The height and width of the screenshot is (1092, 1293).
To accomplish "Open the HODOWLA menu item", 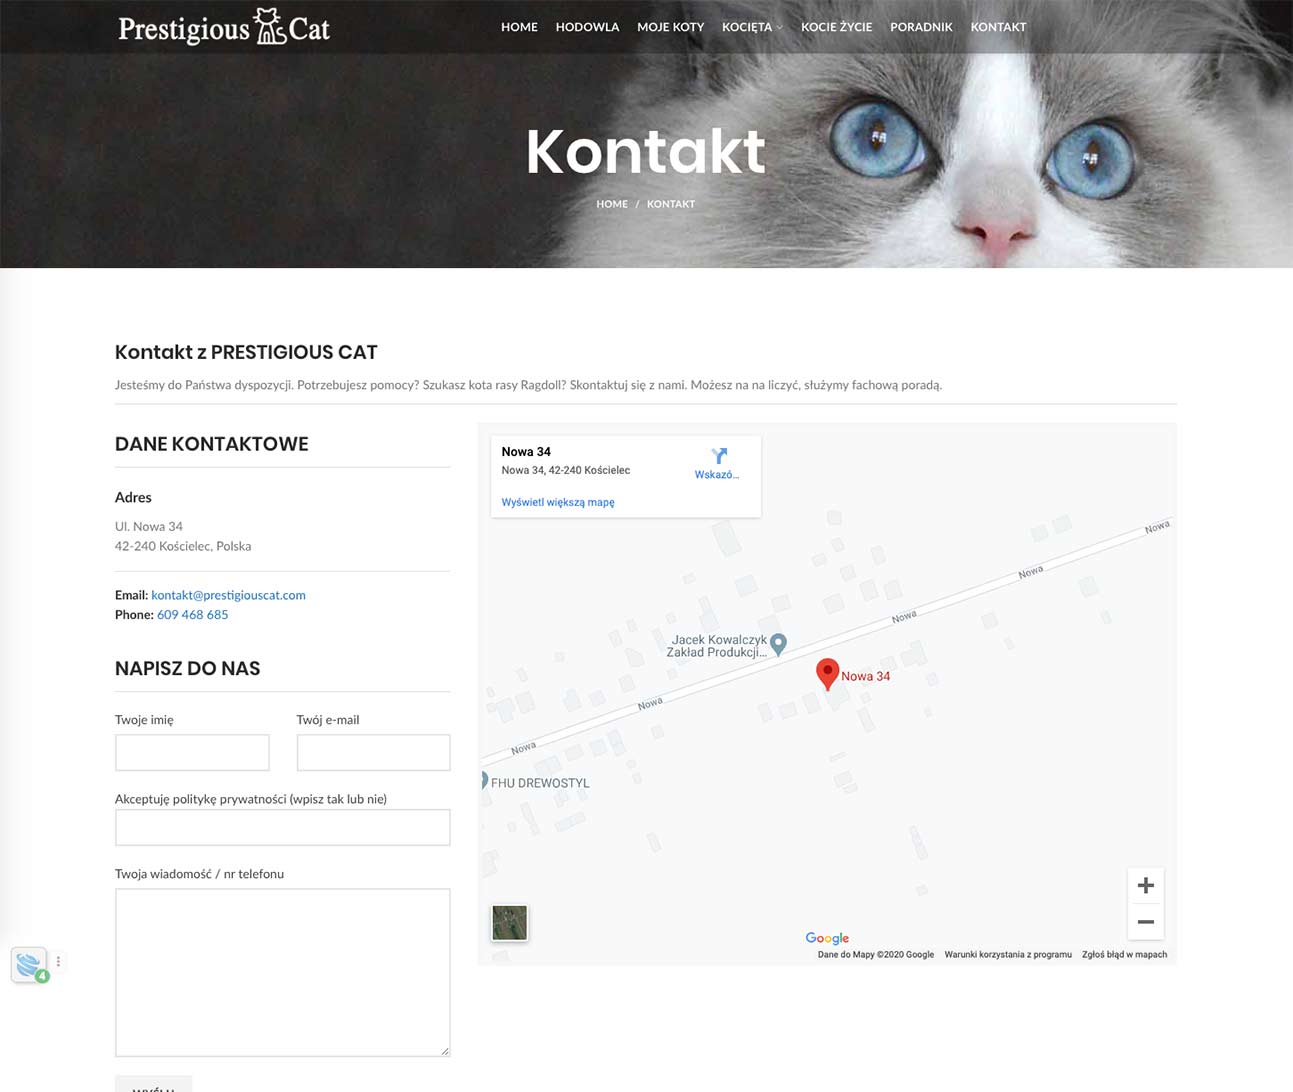I will click(587, 27).
